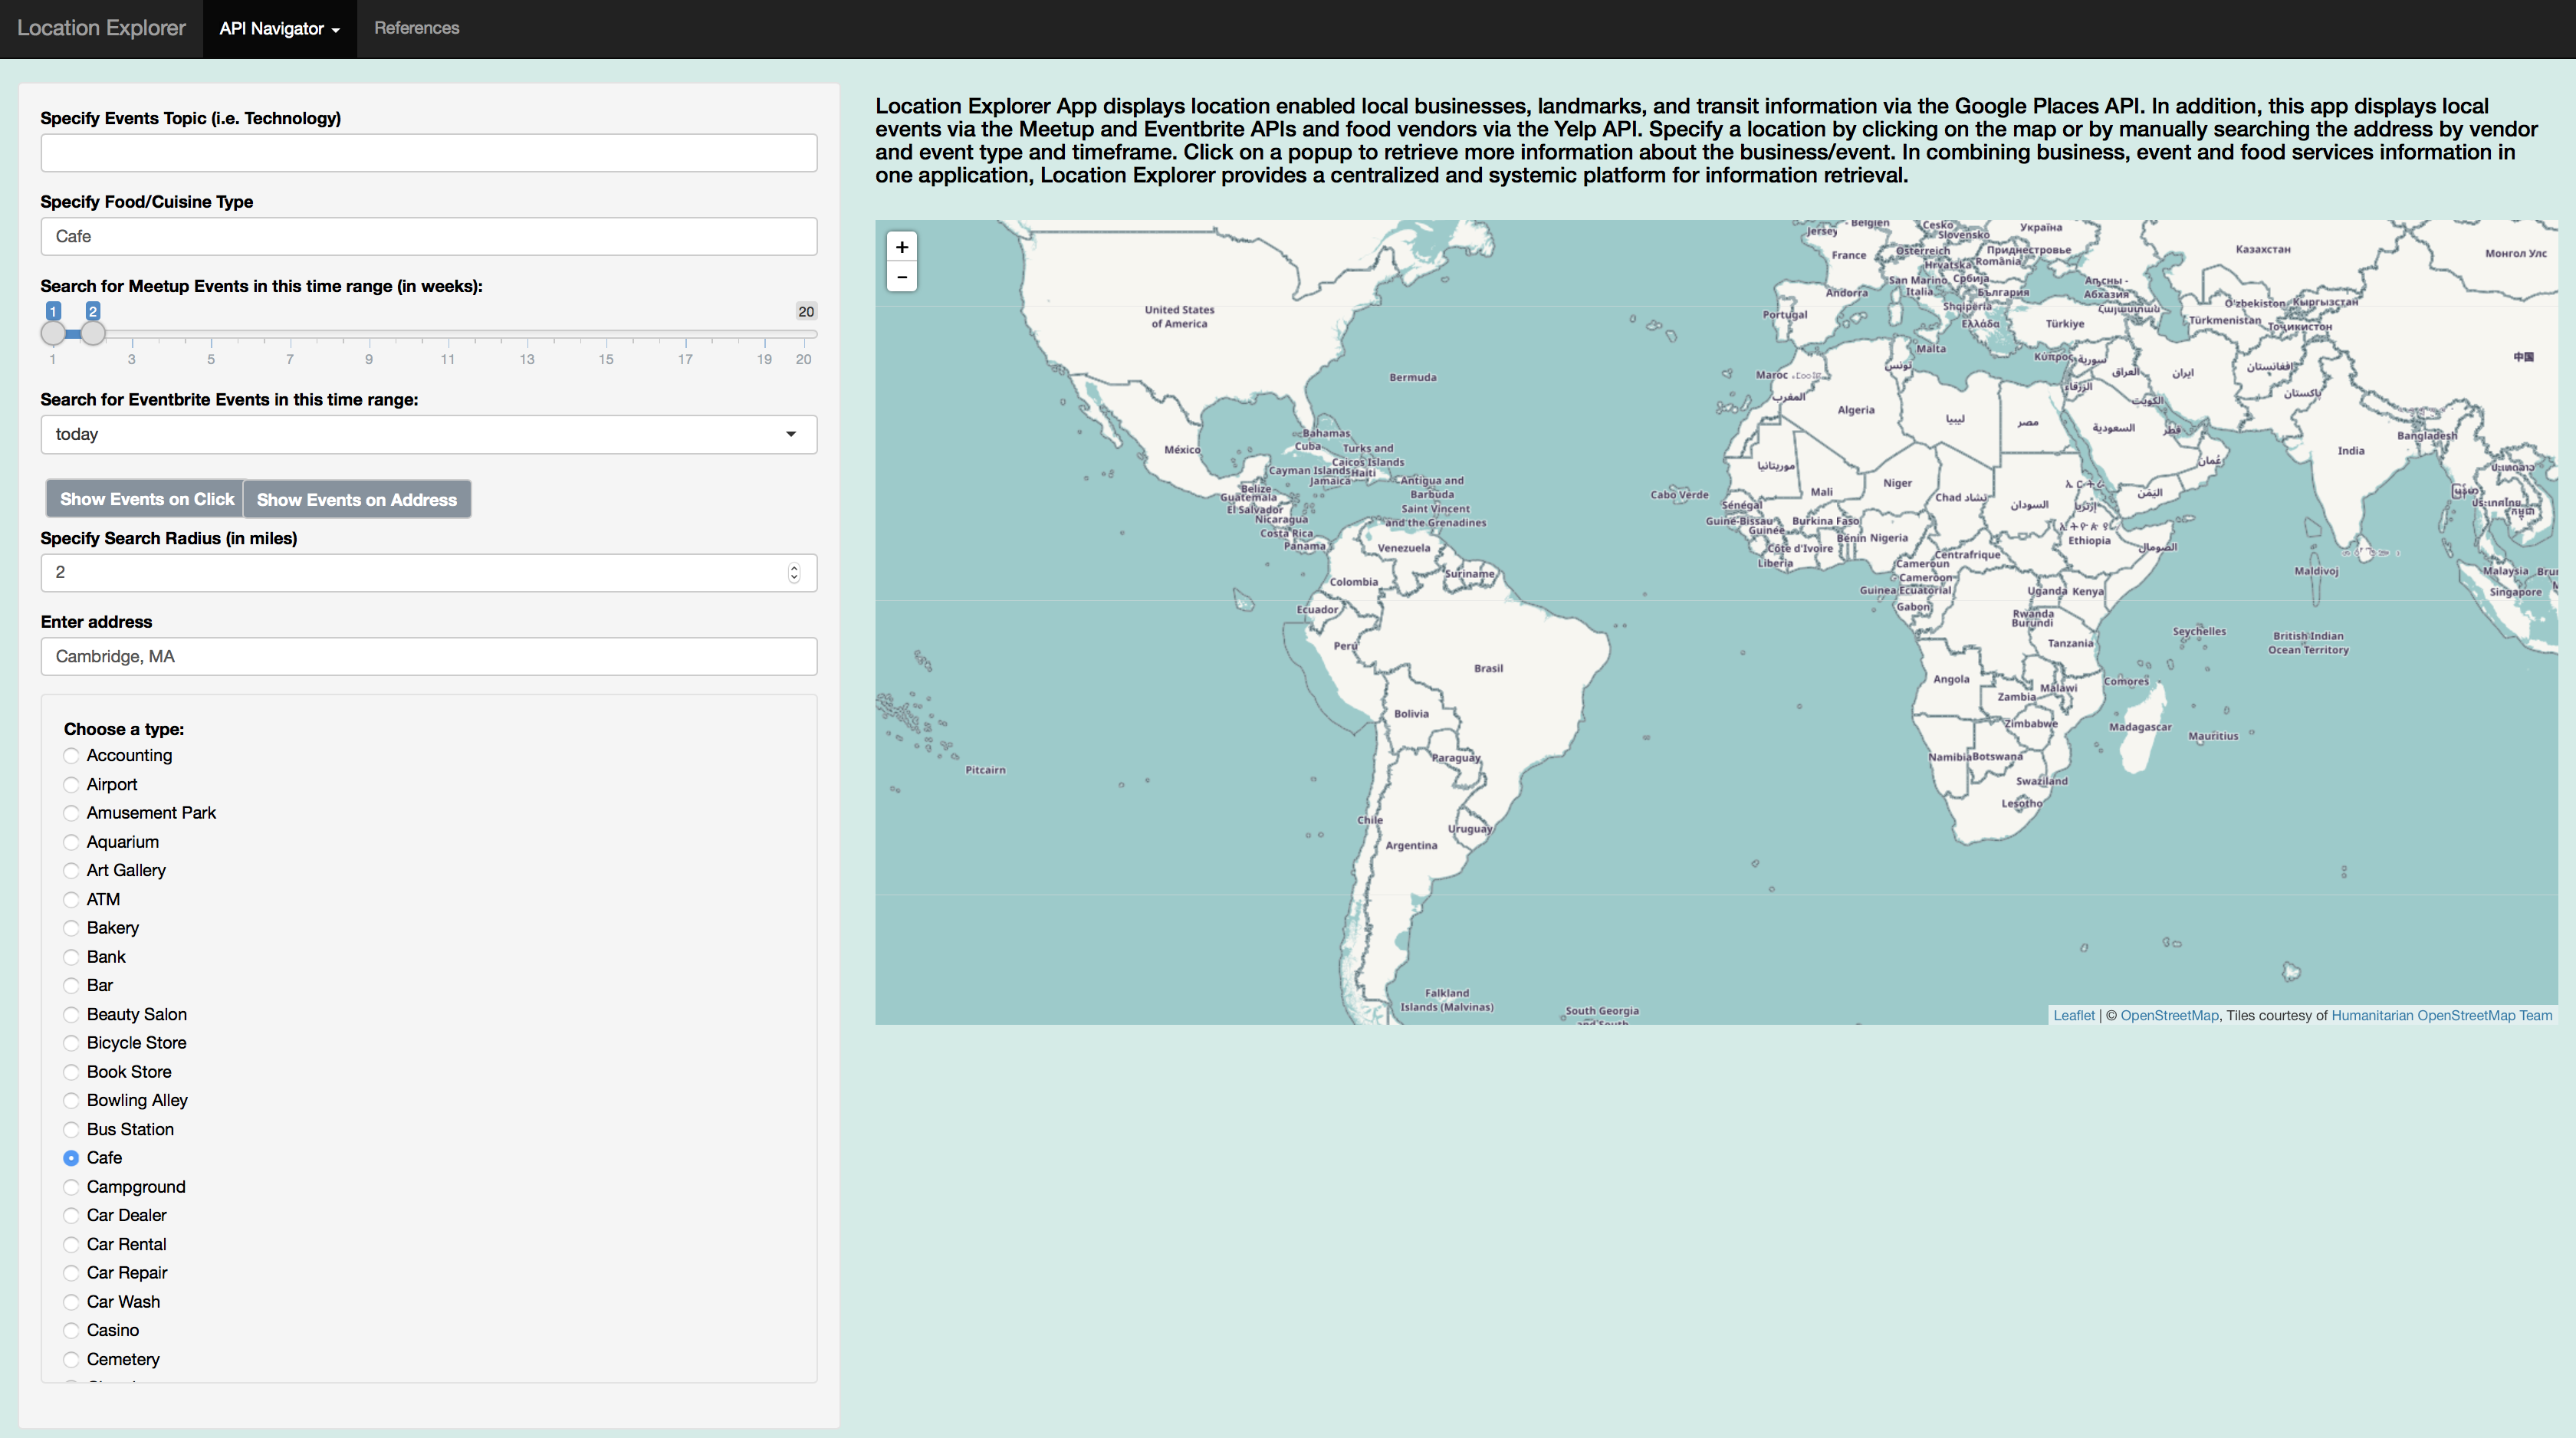Click Madagascar label on the map

point(2140,727)
